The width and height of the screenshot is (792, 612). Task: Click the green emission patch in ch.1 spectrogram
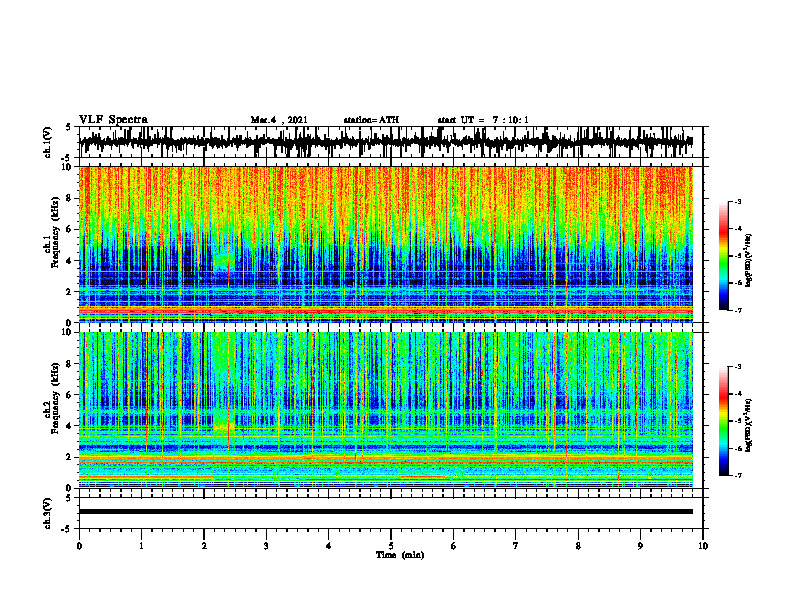224,261
